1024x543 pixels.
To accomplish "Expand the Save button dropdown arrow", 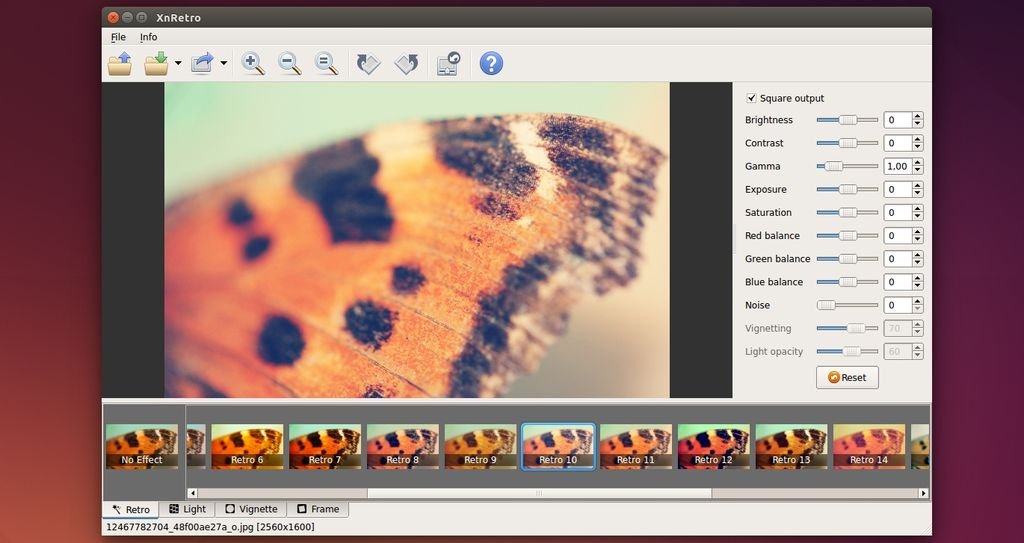I will point(178,64).
